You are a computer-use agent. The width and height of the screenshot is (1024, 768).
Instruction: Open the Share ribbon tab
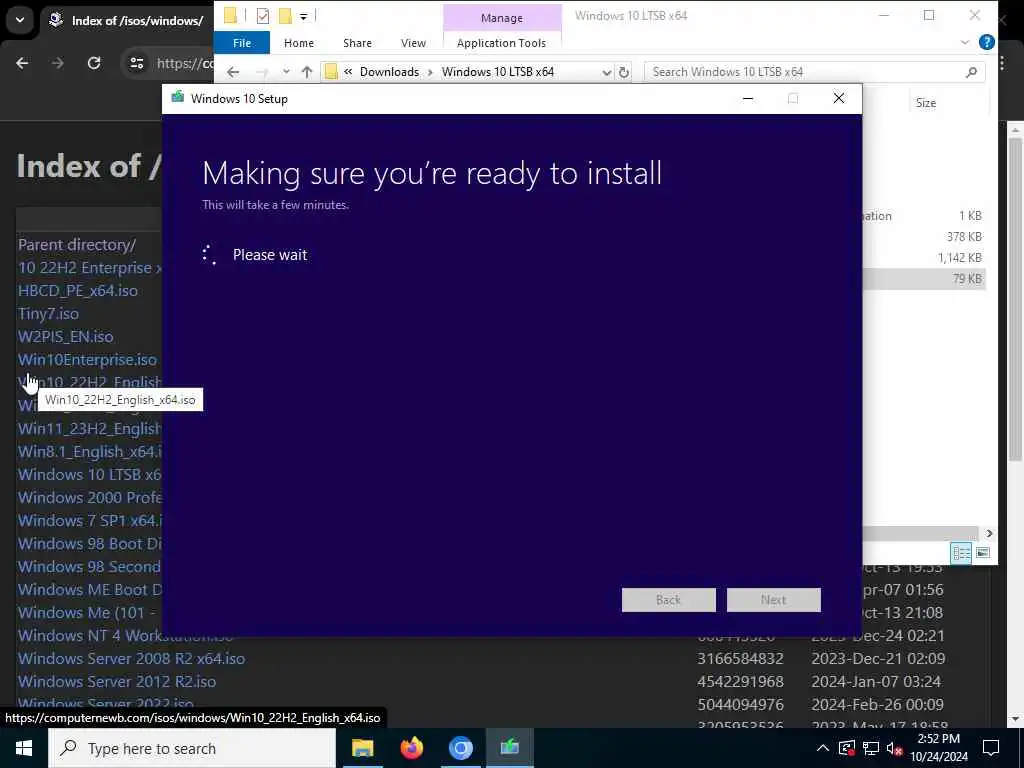coord(357,43)
